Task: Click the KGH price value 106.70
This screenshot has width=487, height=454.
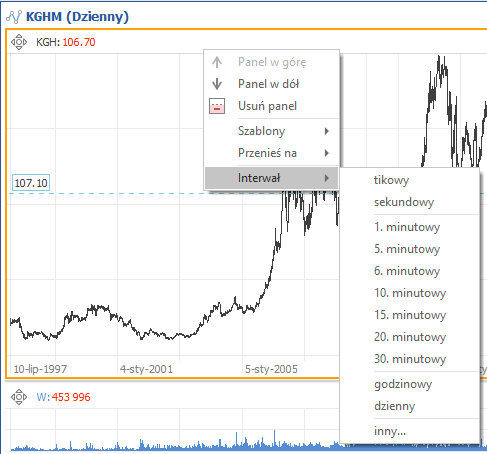Action: click(x=79, y=42)
